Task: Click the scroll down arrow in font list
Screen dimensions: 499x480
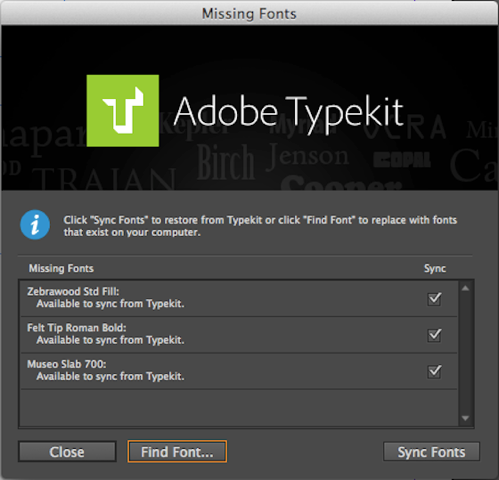Action: (x=465, y=418)
